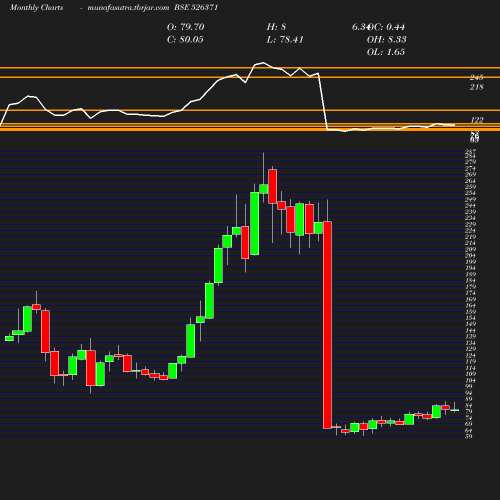Click the 'OH: 8.33' reading

pyautogui.click(x=387, y=39)
